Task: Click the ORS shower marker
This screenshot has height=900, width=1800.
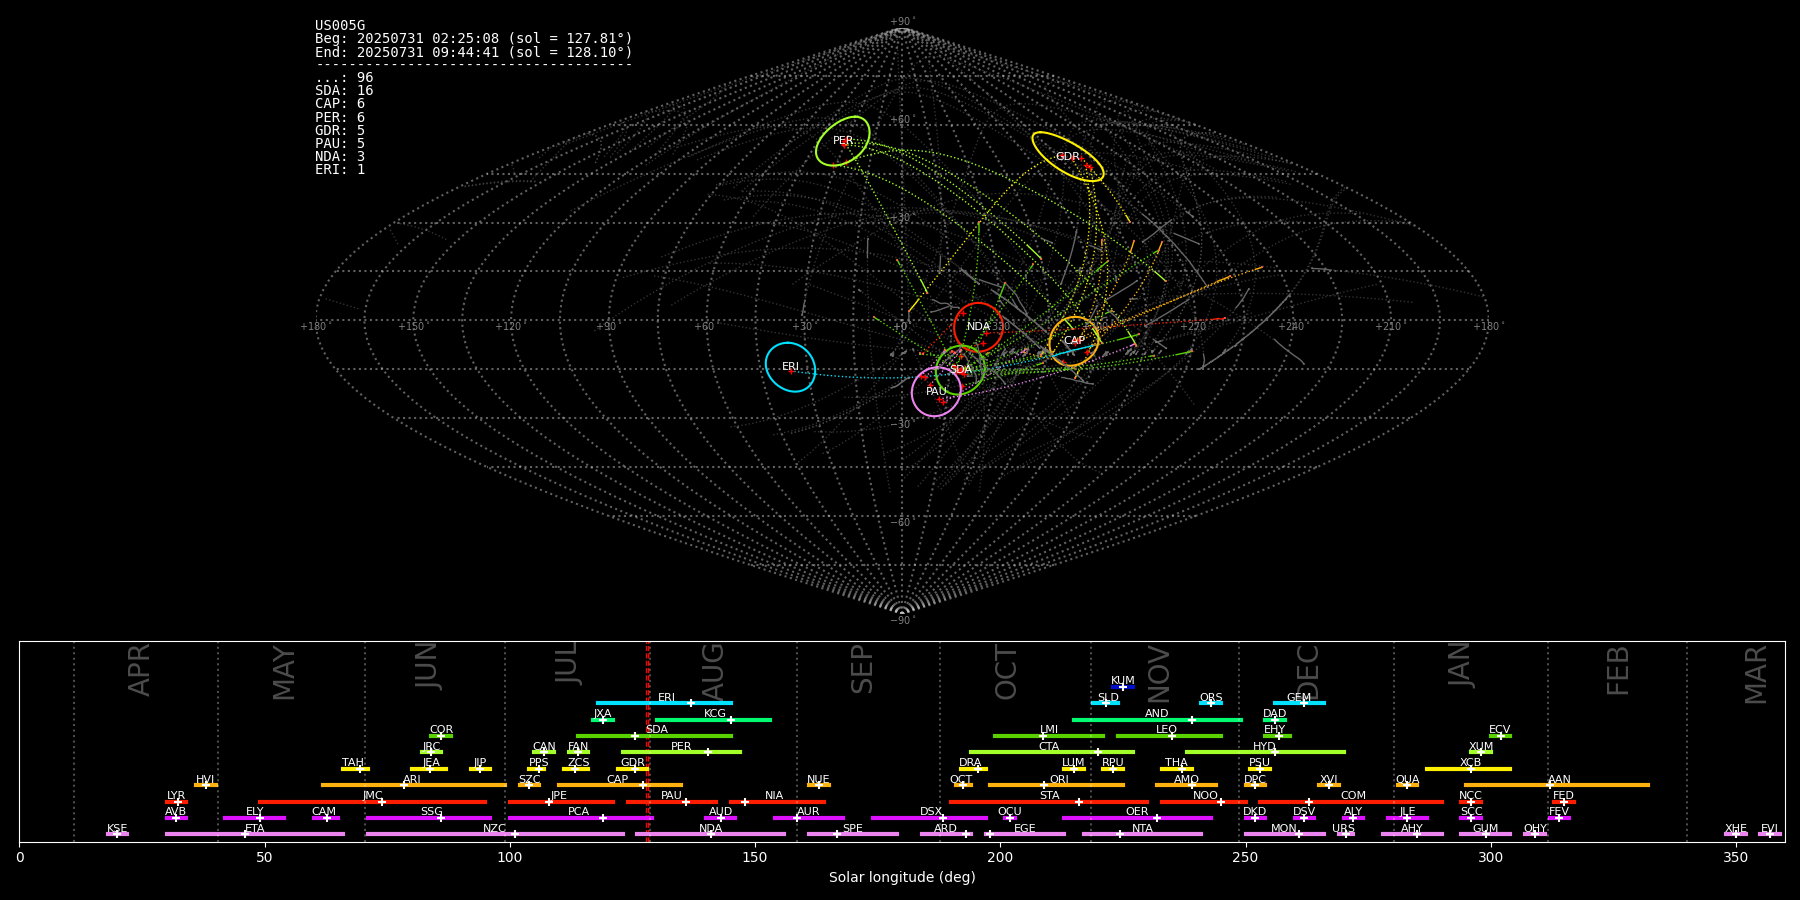Action: click(x=1211, y=703)
